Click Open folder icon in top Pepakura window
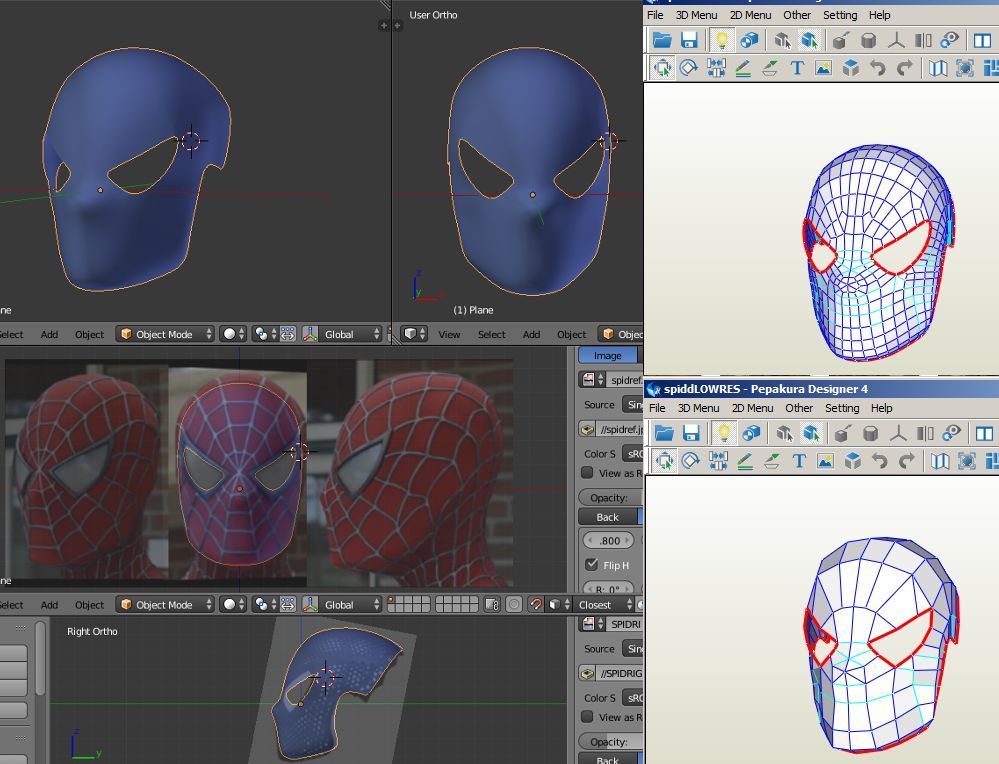The height and width of the screenshot is (764, 999). click(x=662, y=40)
